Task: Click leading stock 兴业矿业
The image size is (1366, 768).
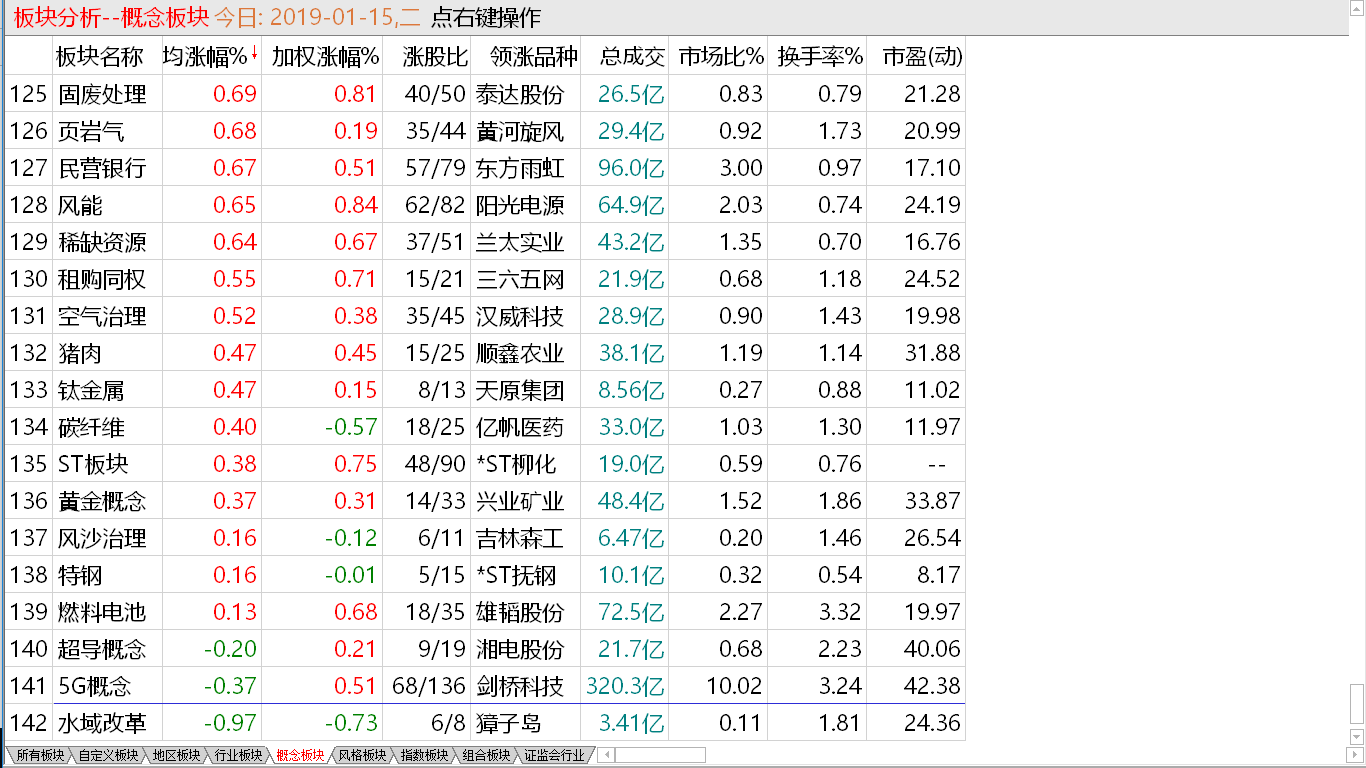Action: (520, 501)
